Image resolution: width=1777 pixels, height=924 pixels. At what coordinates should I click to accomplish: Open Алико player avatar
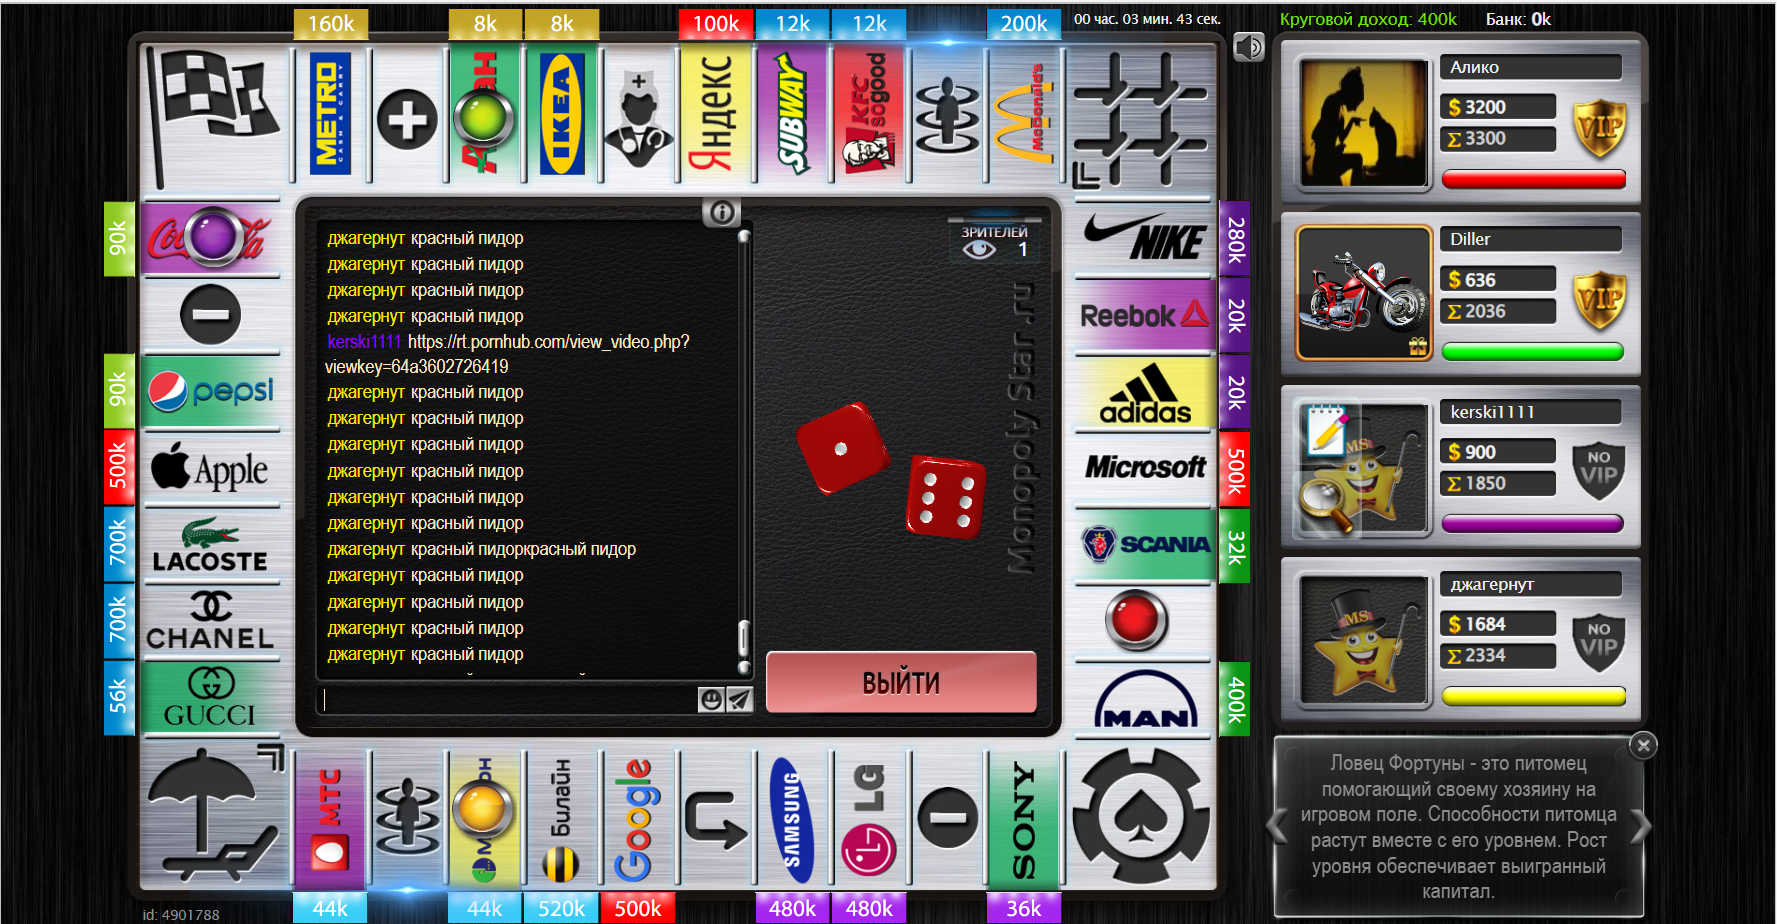[x=1363, y=123]
